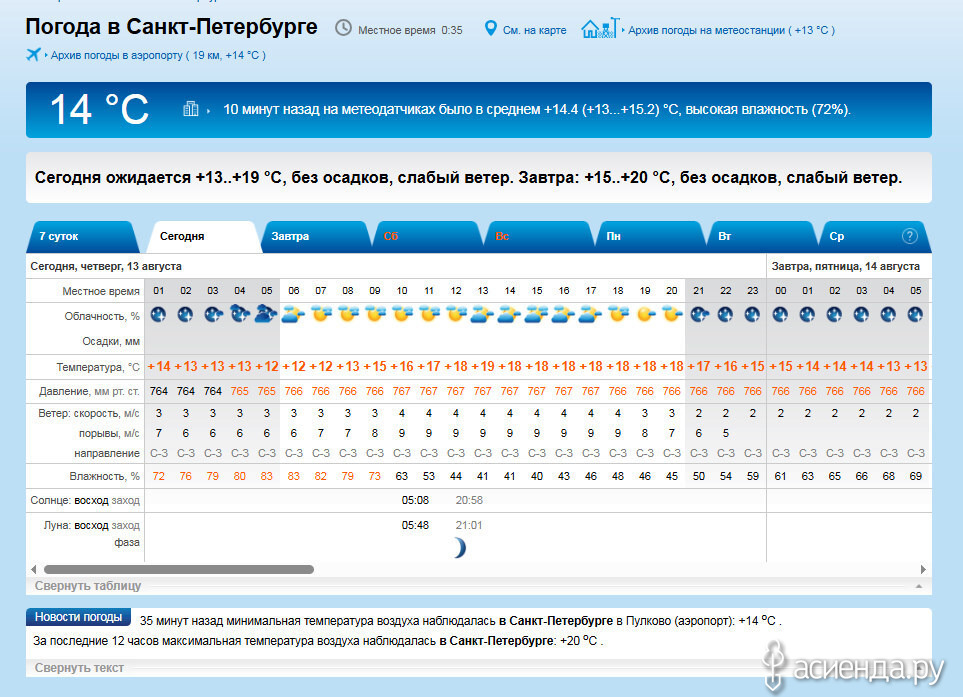The height and width of the screenshot is (697, 963).
Task: Click the city buildings sensor icon
Action: click(x=190, y=109)
